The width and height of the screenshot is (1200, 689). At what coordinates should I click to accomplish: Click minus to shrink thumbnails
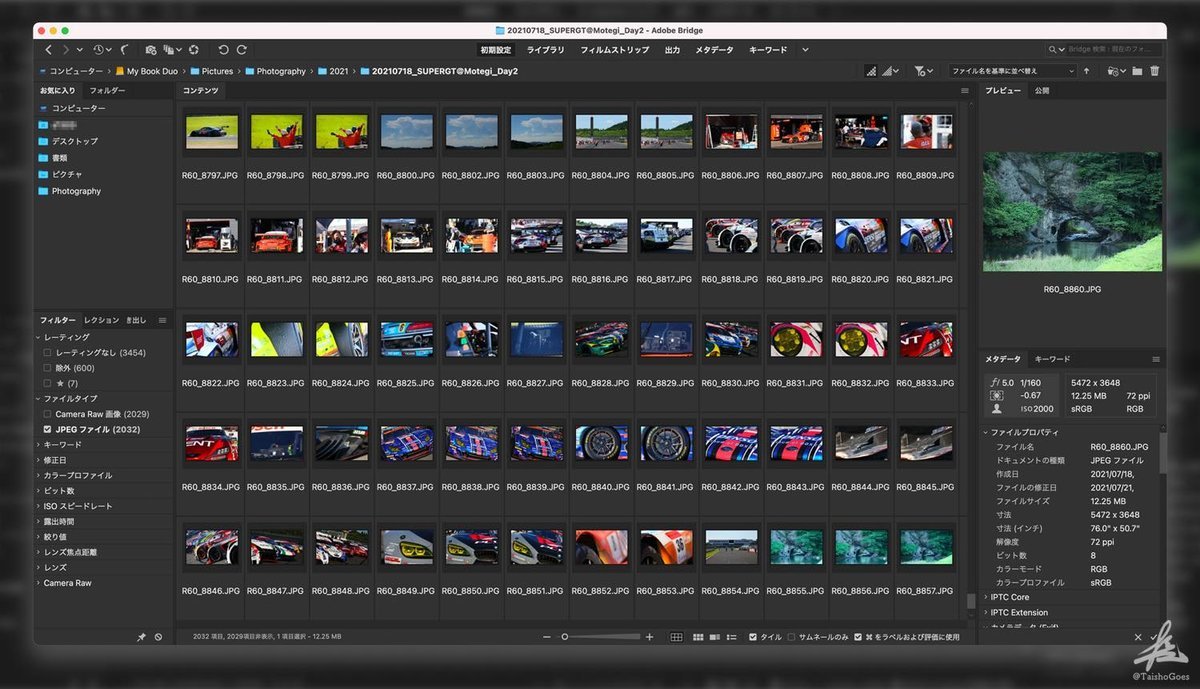click(x=546, y=637)
